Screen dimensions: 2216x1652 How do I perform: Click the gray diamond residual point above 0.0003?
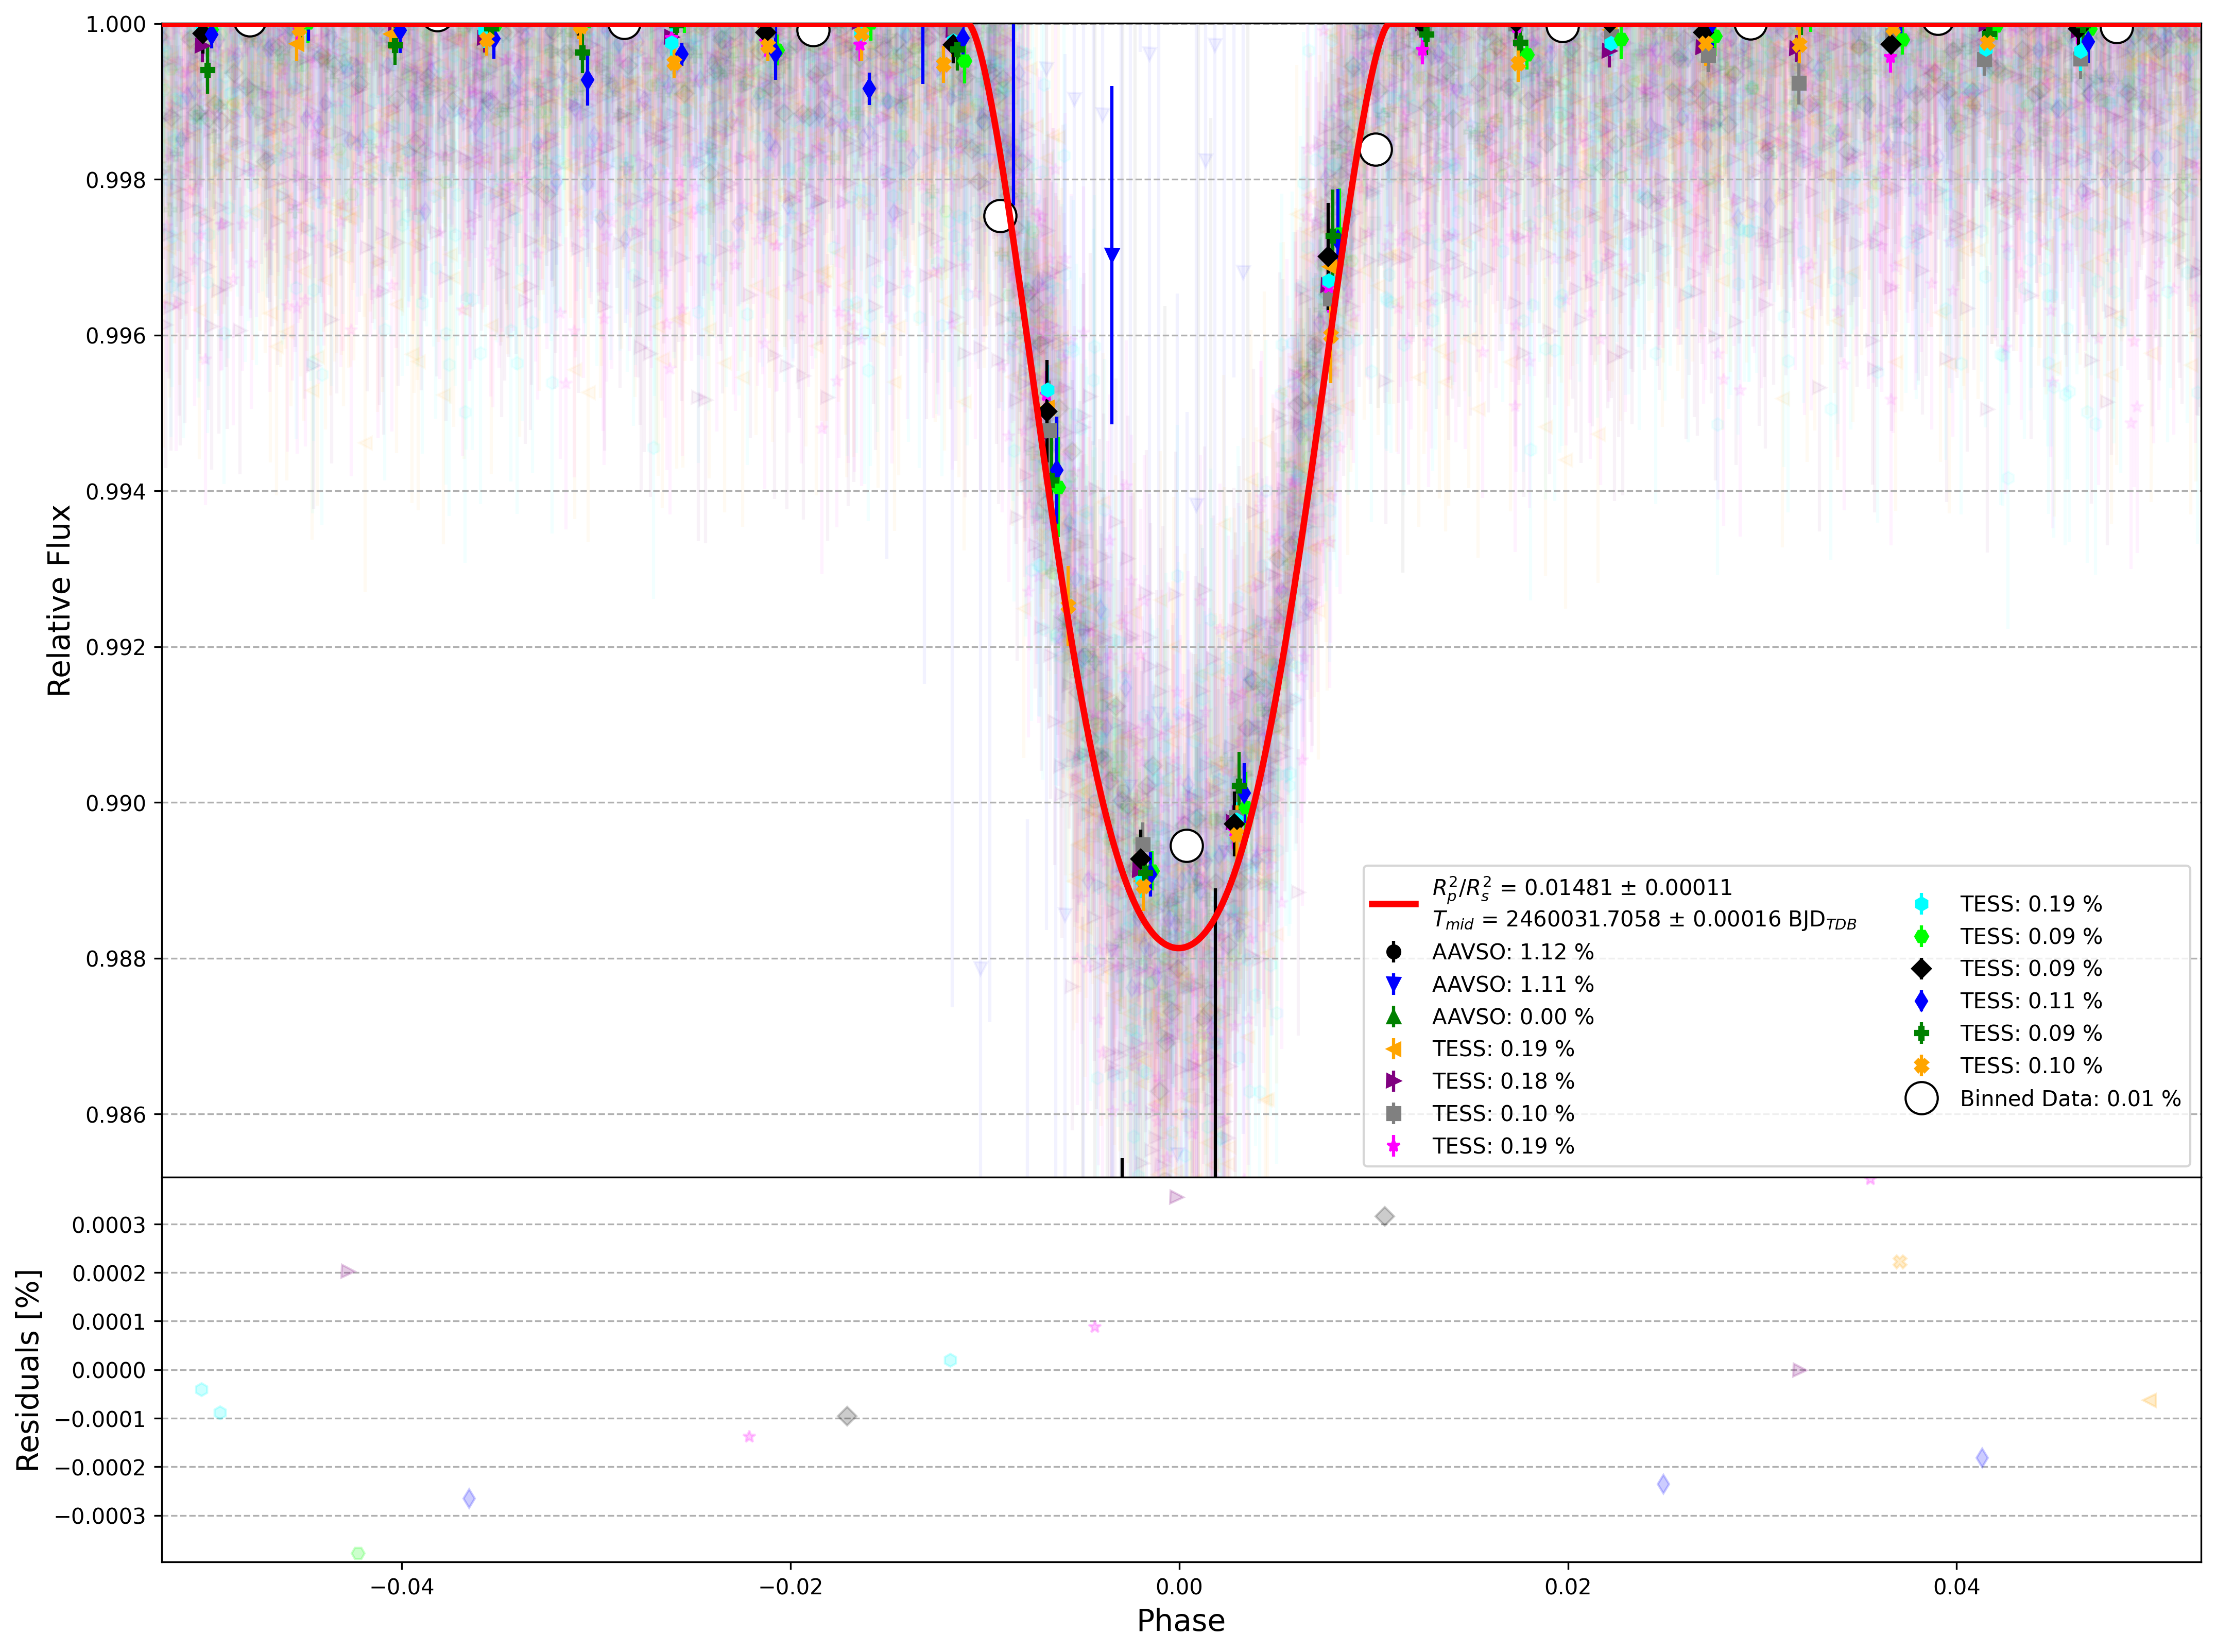[x=1384, y=1217]
